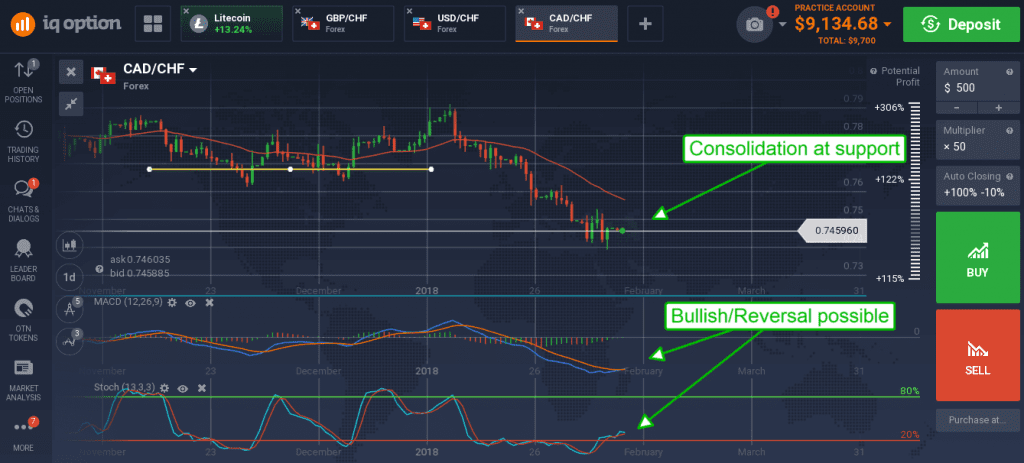Click the MACD (12,26,9) label
The image size is (1024, 463).
coord(127,302)
